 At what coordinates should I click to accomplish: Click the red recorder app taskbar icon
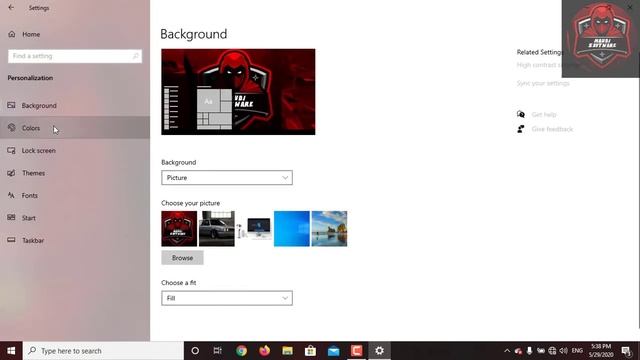point(356,351)
